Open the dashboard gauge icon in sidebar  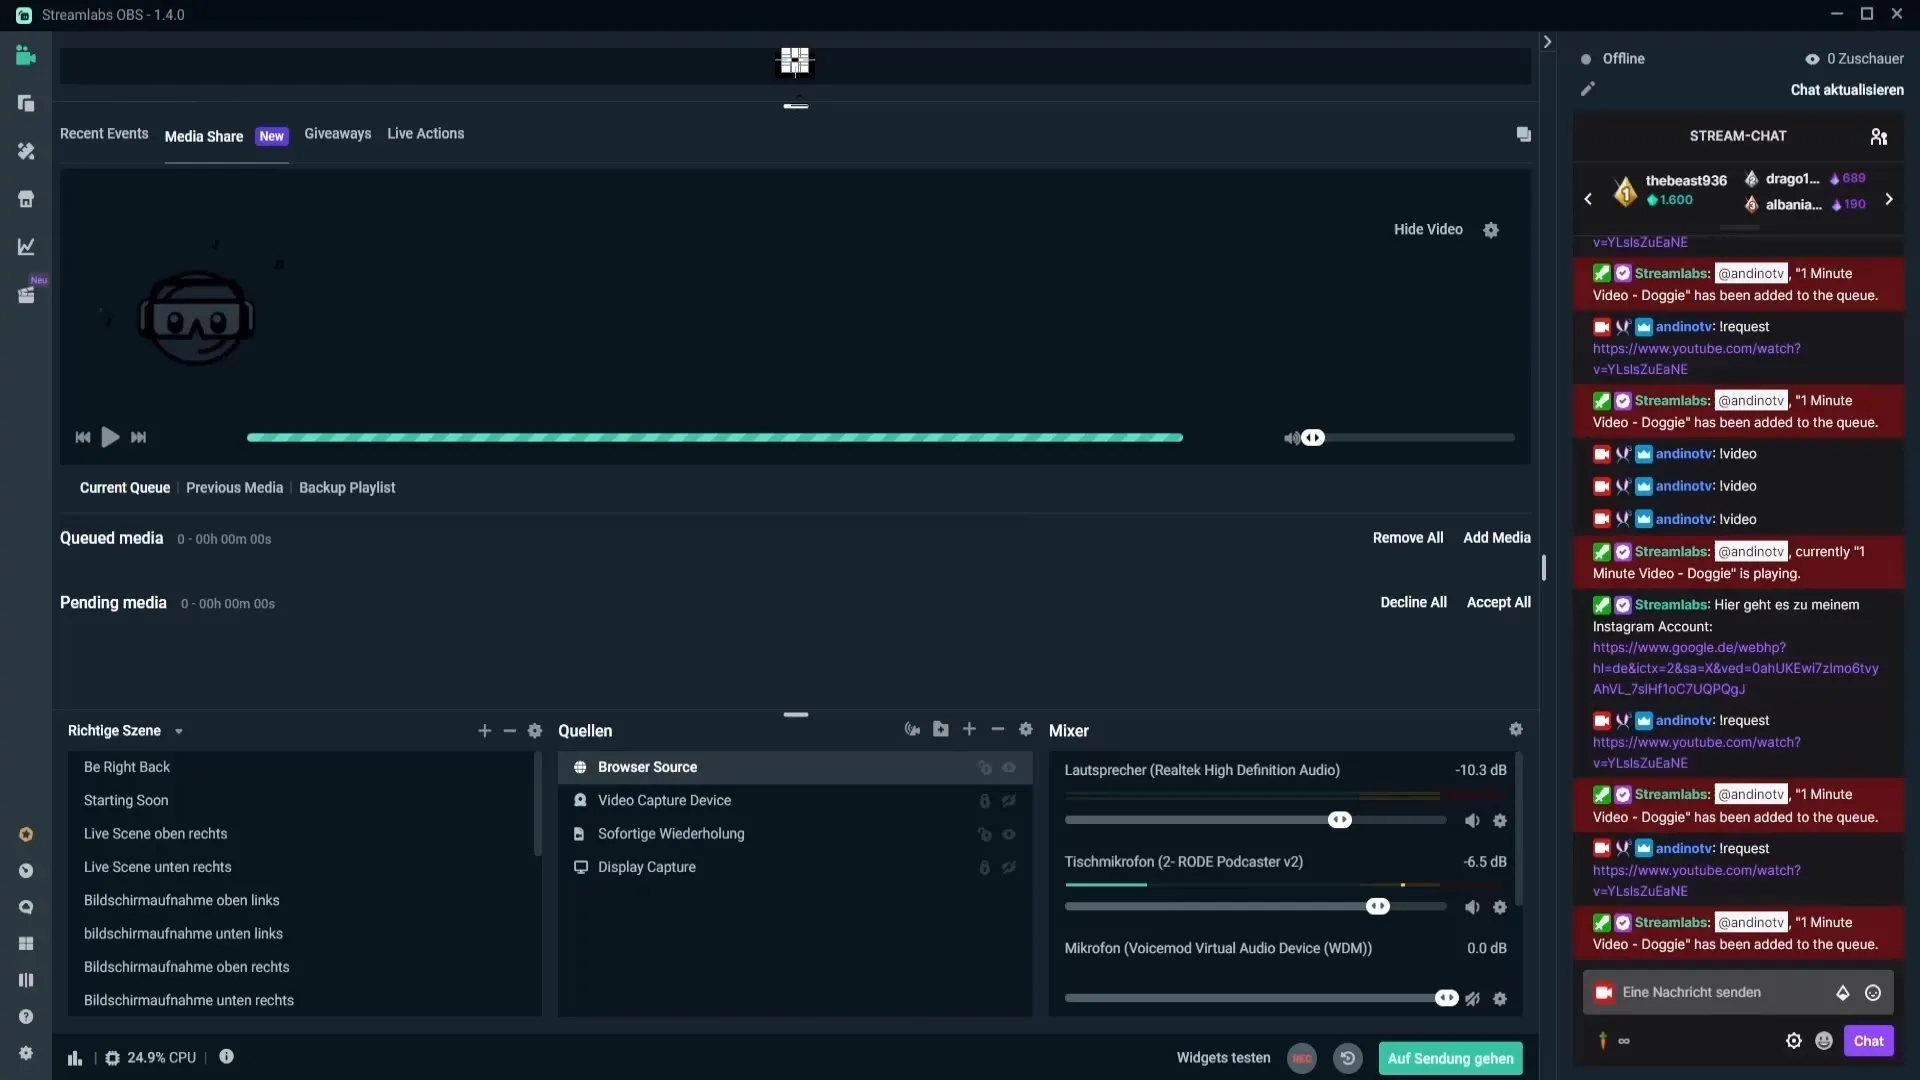tap(26, 871)
